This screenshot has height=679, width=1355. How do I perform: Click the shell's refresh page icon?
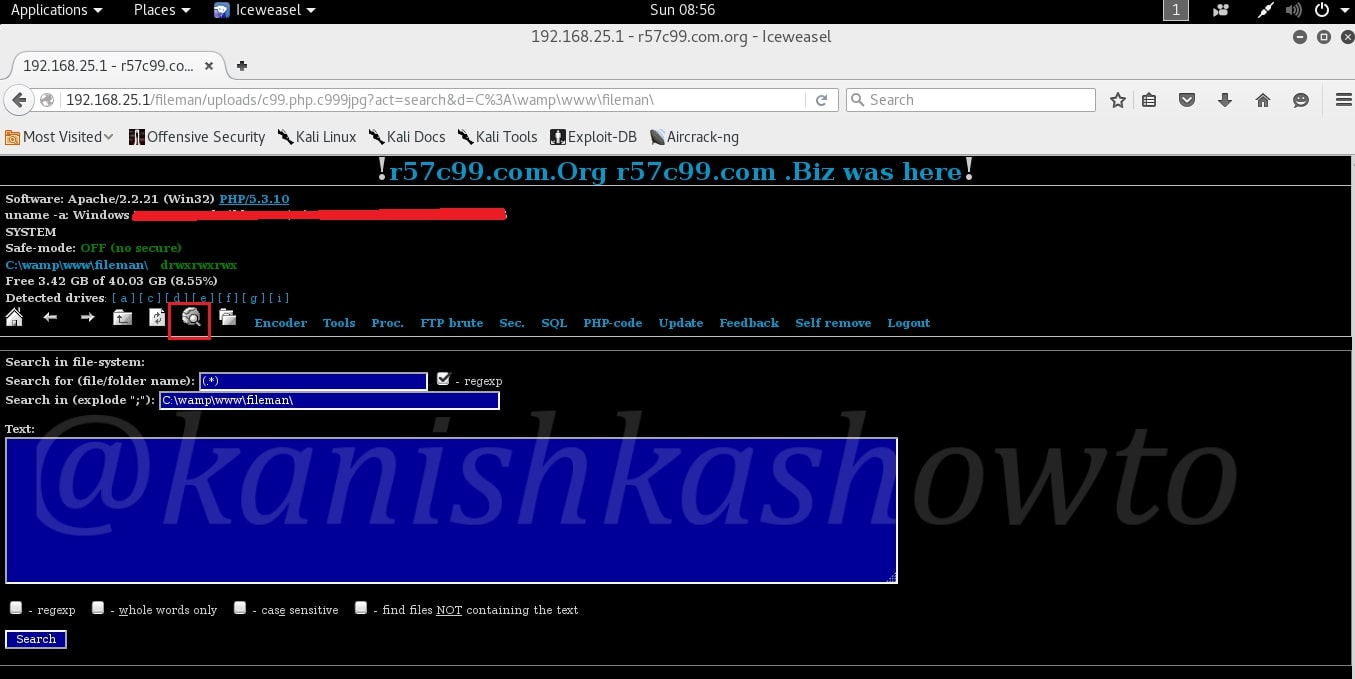click(157, 318)
